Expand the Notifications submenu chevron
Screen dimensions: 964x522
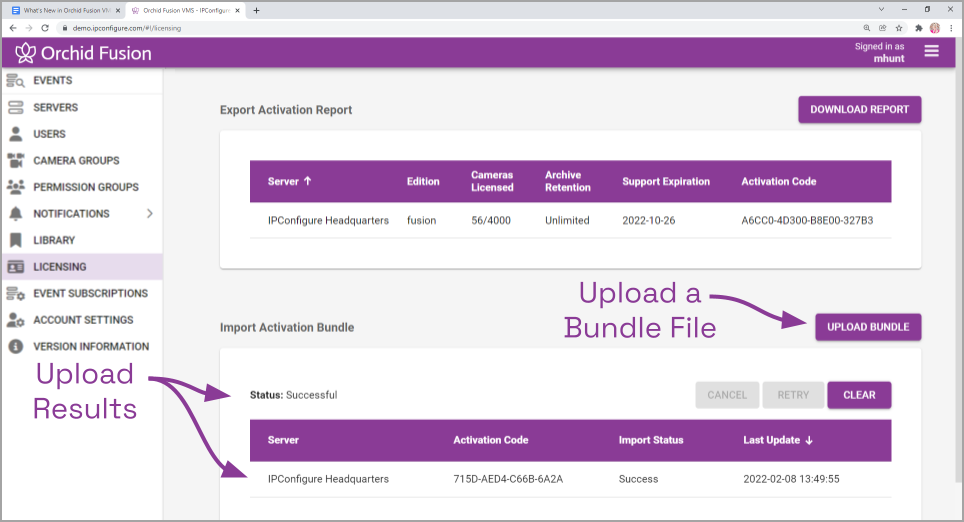coord(149,213)
